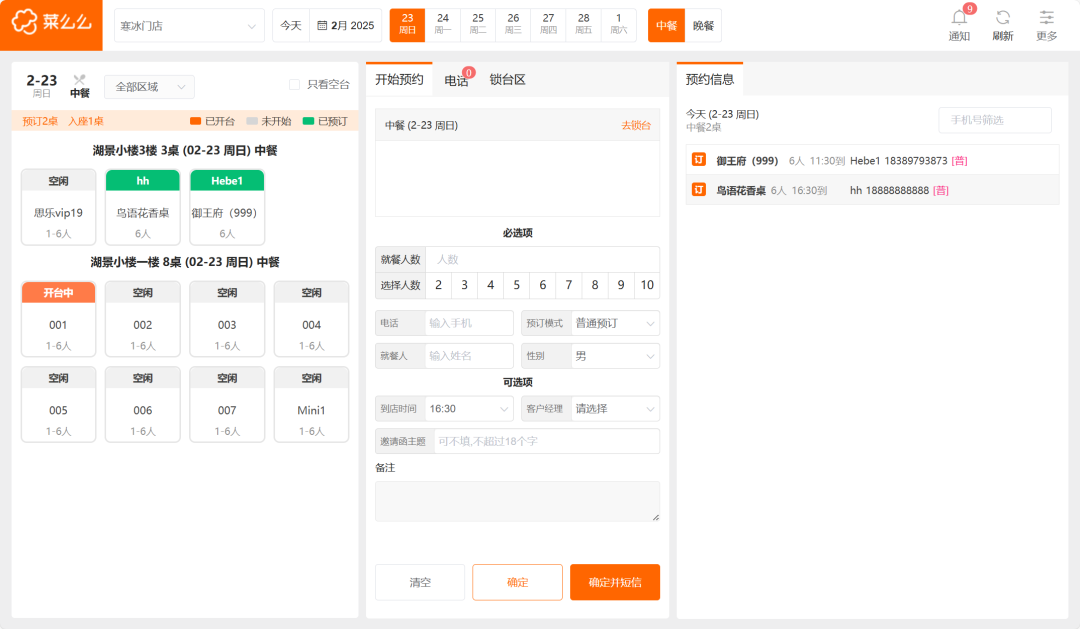Expand the 全部区域 area dropdown
The image size is (1080, 629).
coord(149,87)
